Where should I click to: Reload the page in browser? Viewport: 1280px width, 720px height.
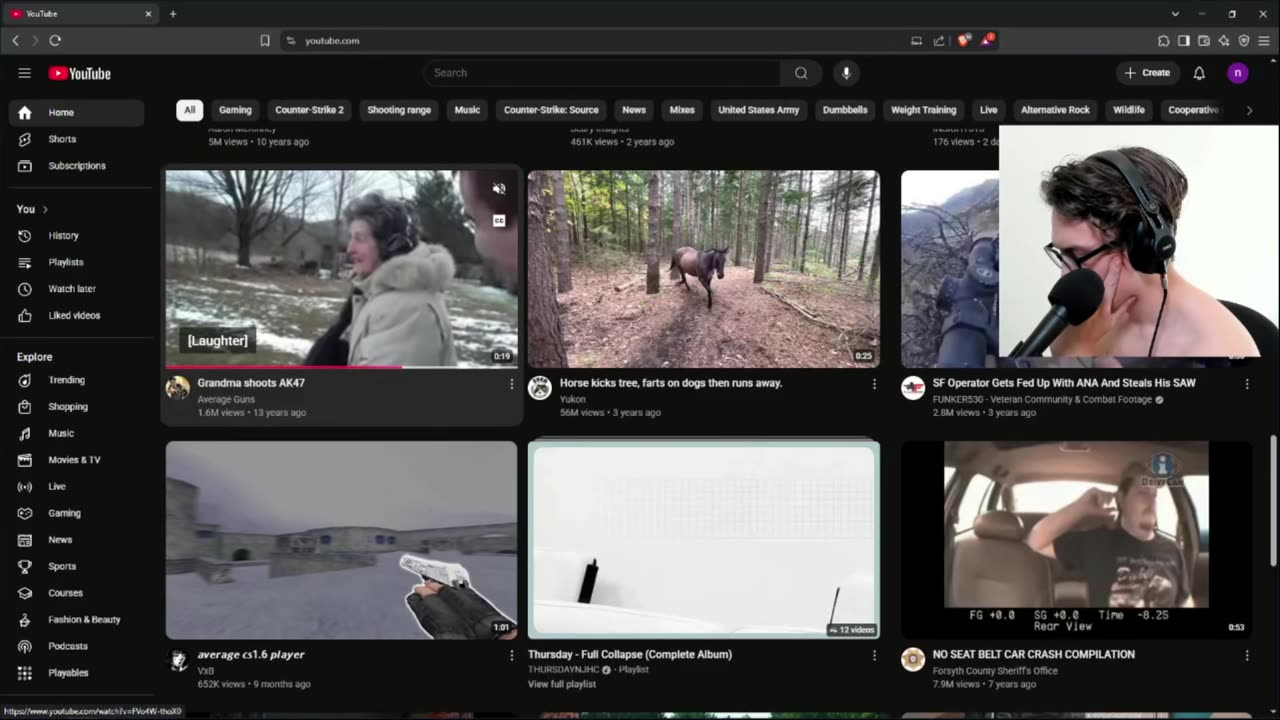(55, 41)
